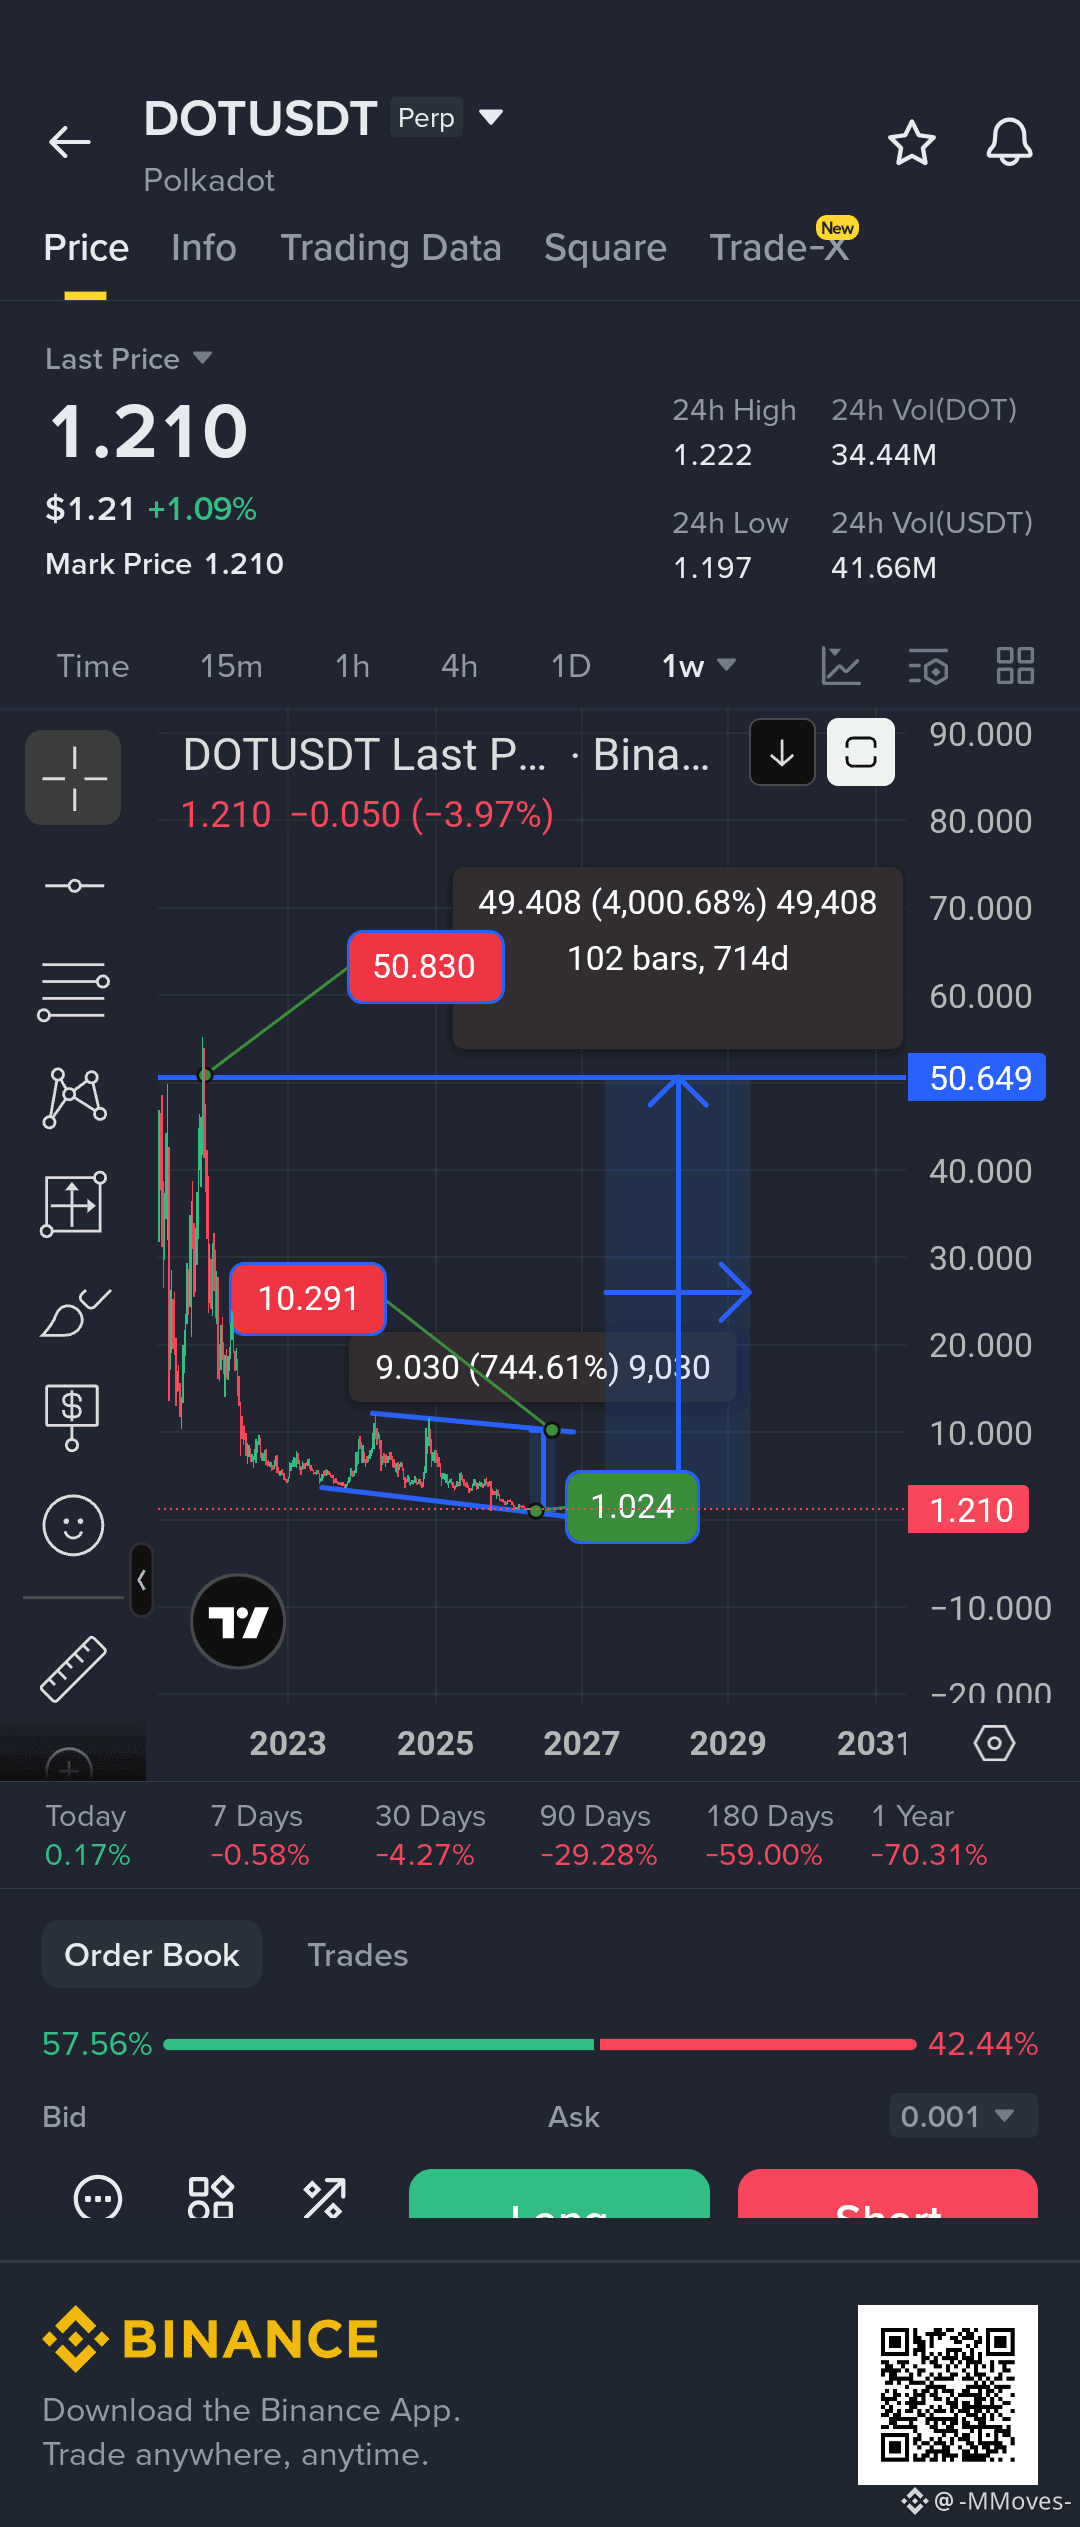Open chart display settings icon

click(928, 665)
